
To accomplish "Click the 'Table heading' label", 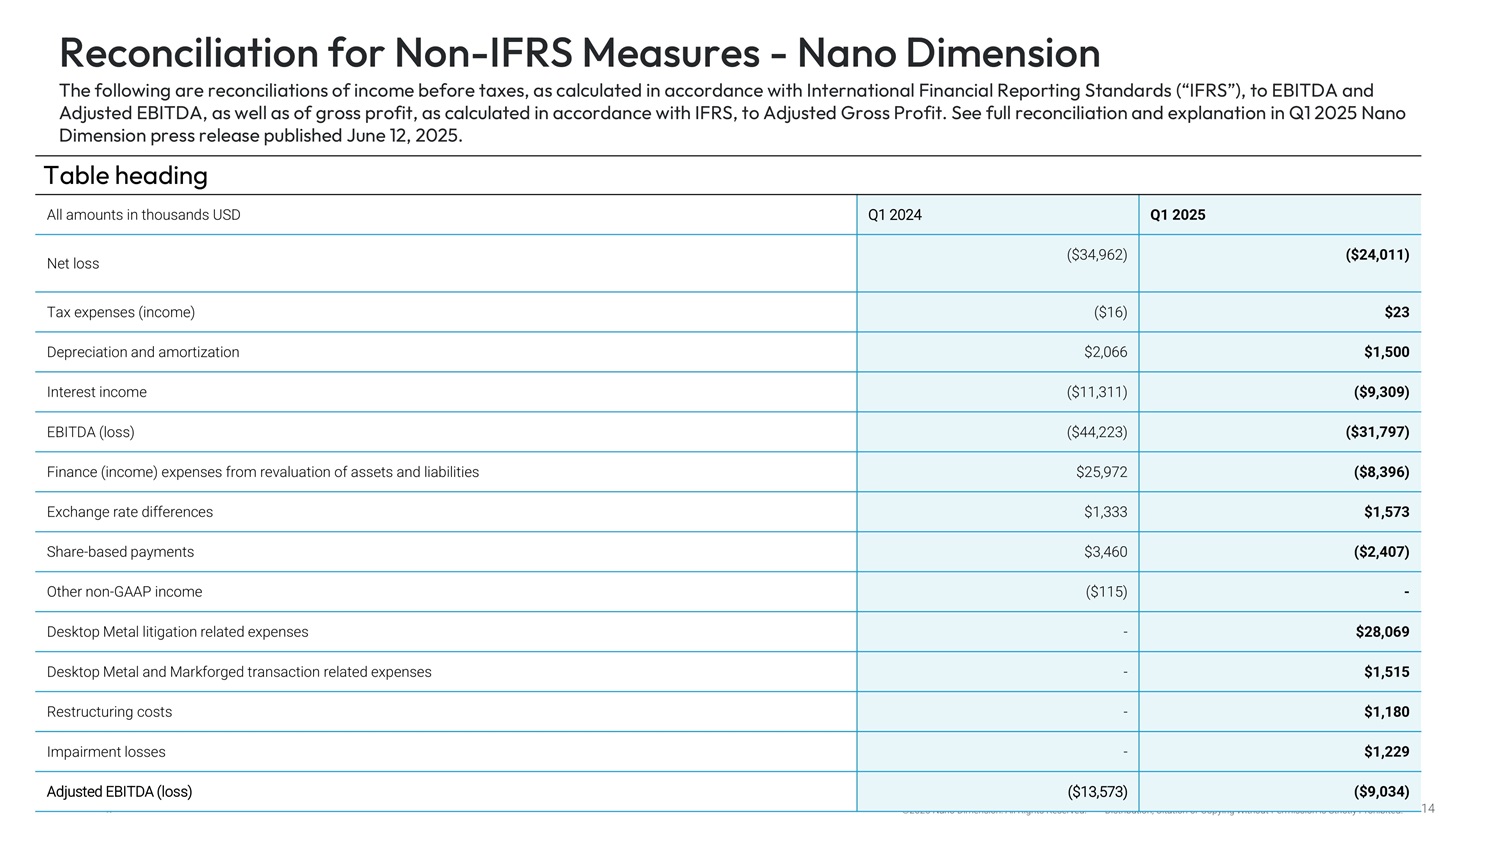I will (126, 176).
